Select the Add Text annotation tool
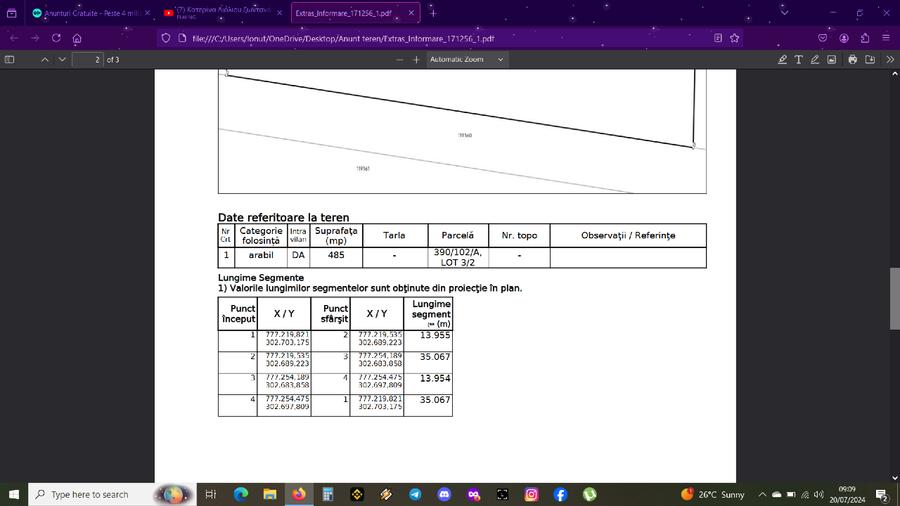 click(x=798, y=59)
